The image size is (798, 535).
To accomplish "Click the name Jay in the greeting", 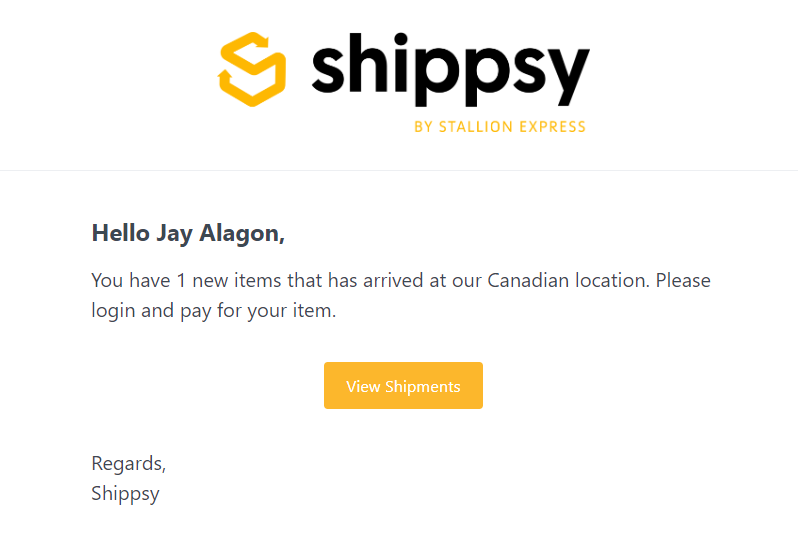I will click(176, 234).
